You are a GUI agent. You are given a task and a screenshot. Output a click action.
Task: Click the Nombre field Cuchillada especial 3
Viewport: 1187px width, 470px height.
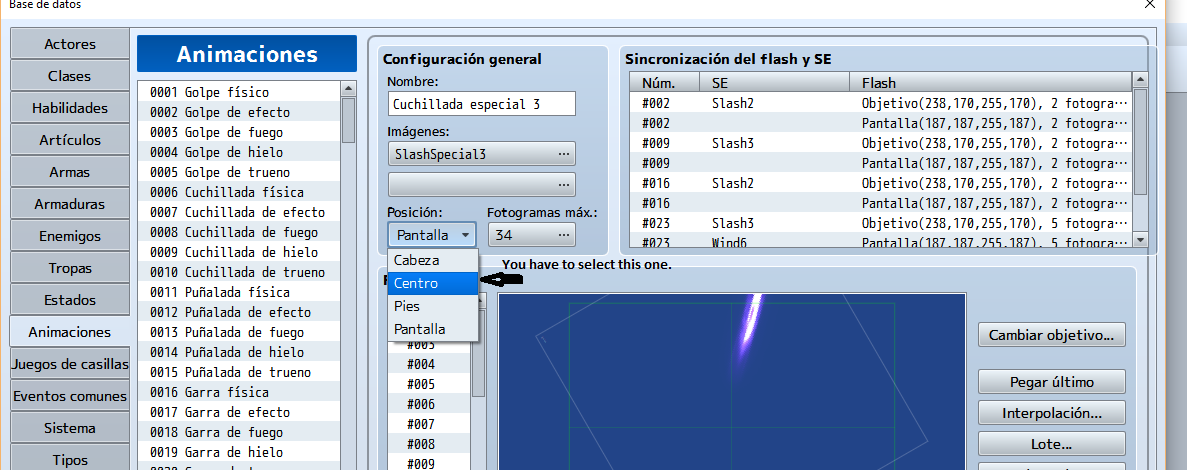(481, 104)
